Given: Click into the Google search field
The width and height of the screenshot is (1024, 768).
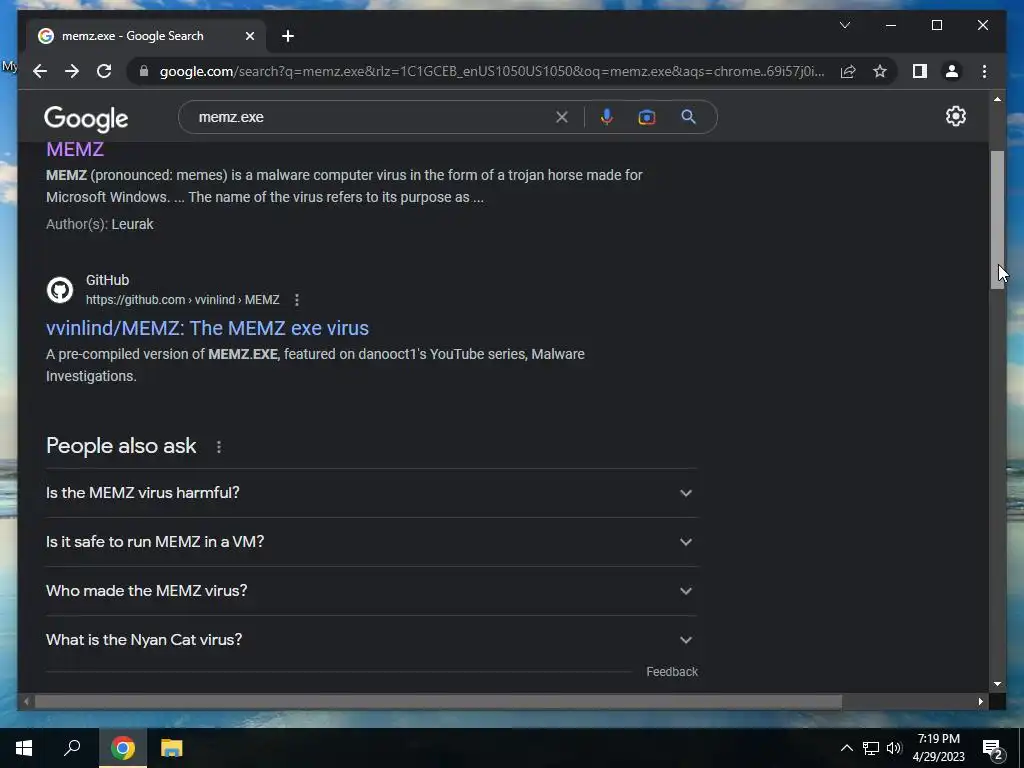Looking at the screenshot, I should 372,117.
